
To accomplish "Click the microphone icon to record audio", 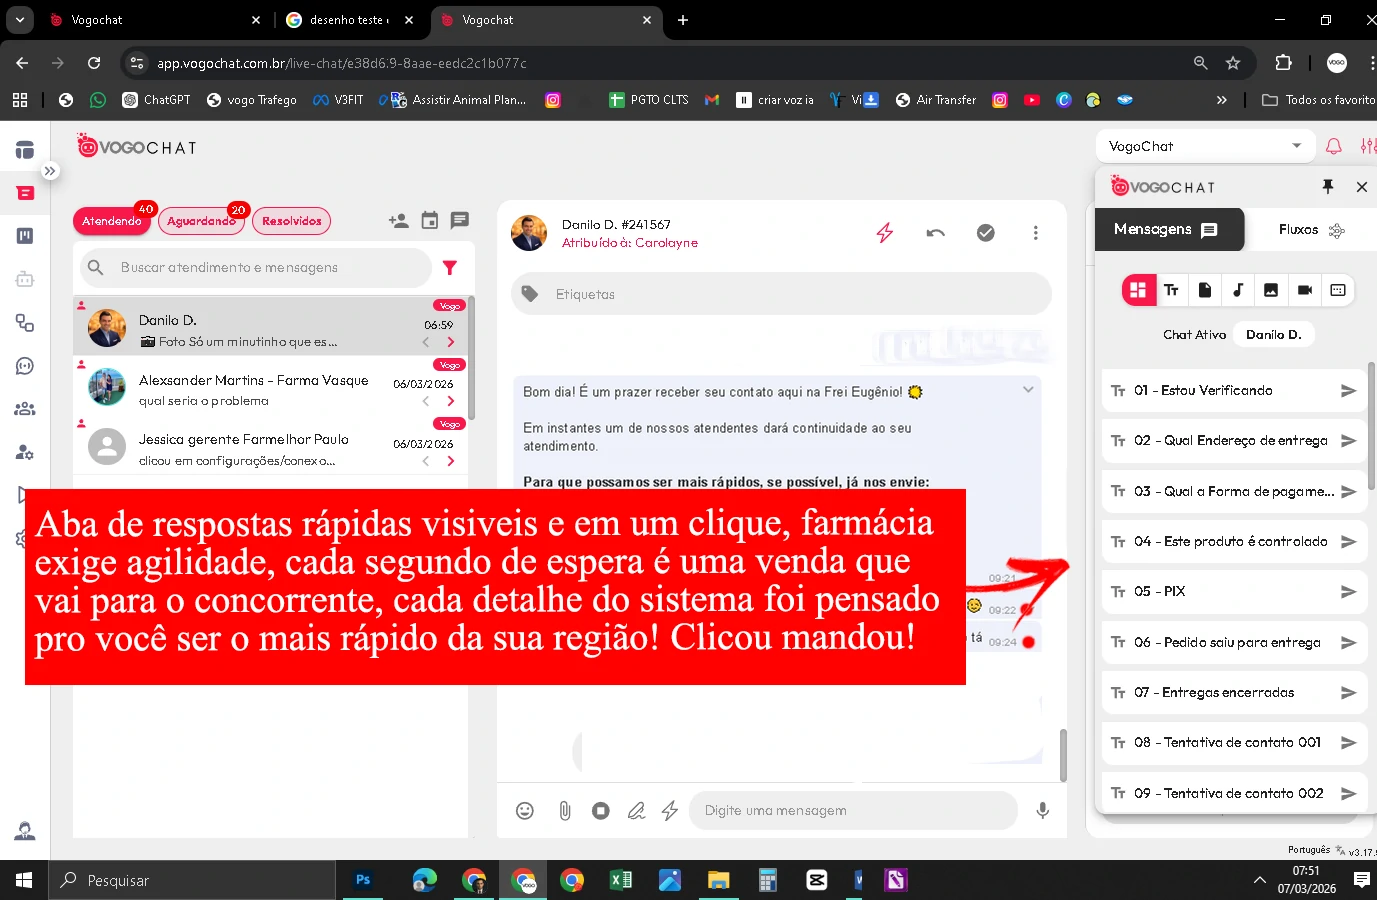I will (1042, 811).
